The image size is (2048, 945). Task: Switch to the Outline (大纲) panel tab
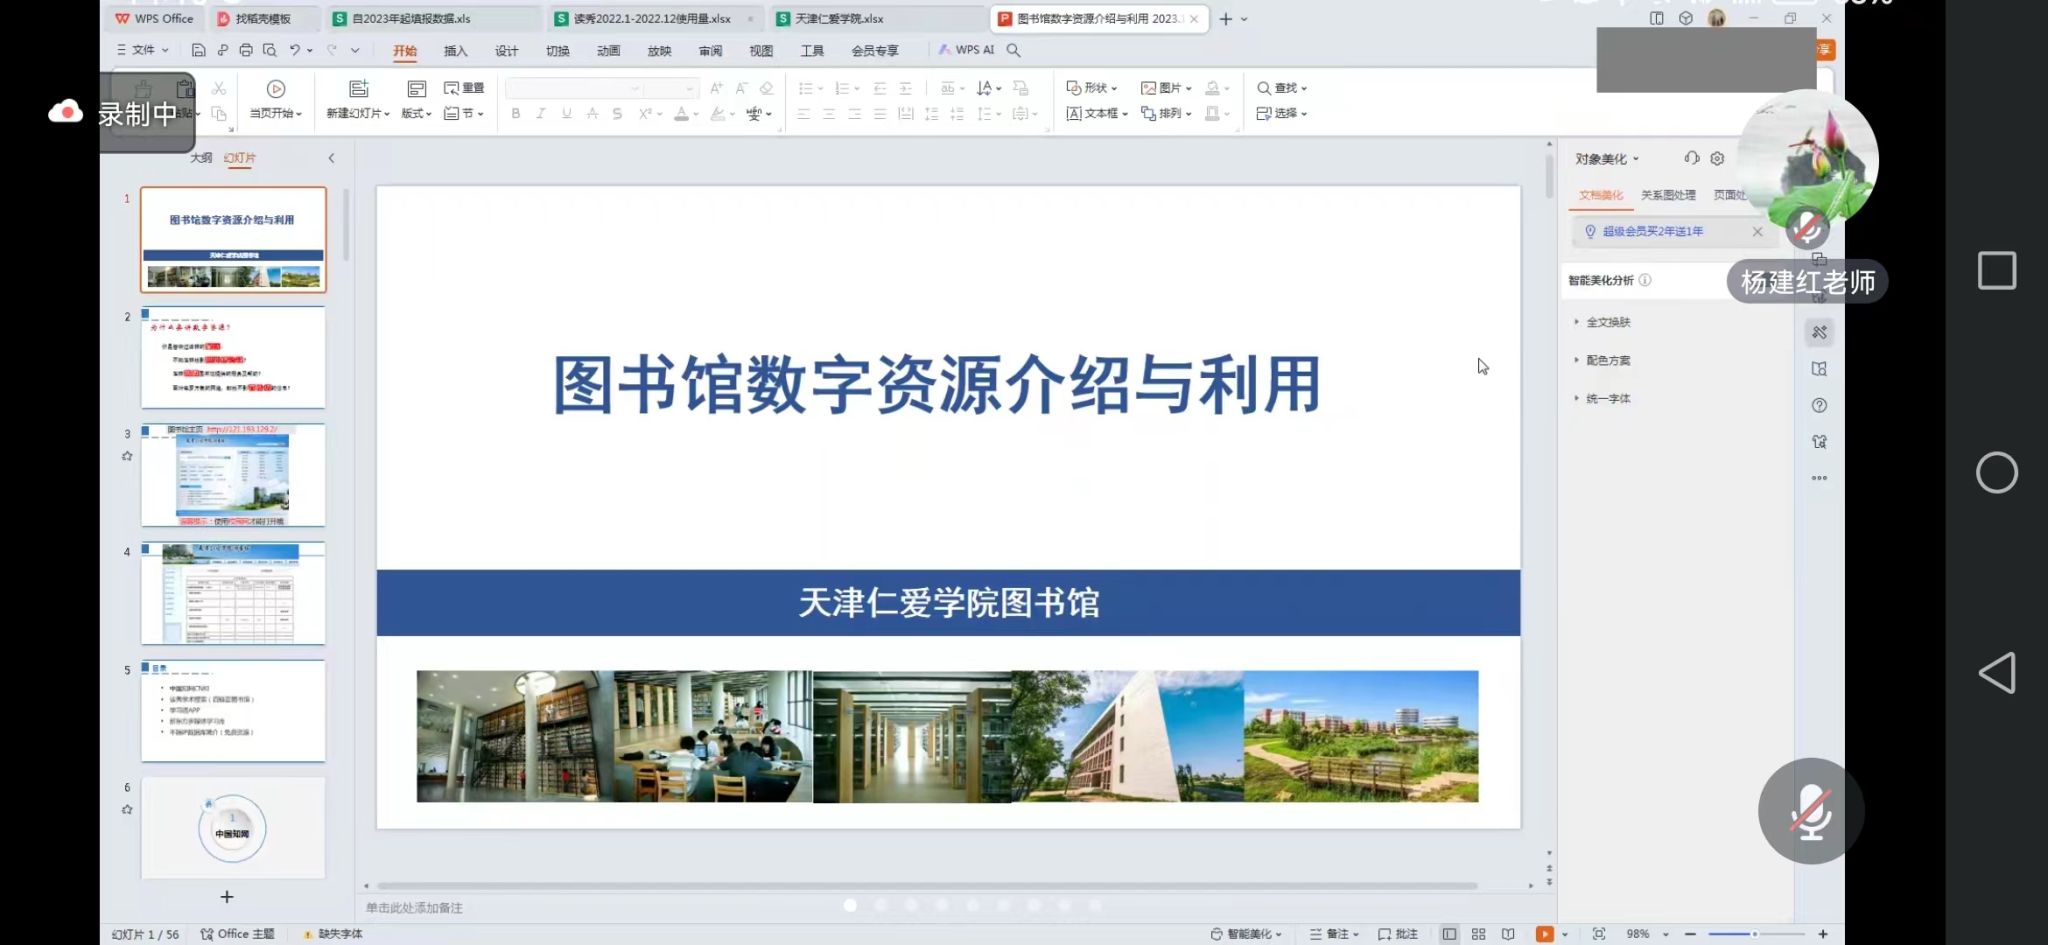click(x=201, y=158)
